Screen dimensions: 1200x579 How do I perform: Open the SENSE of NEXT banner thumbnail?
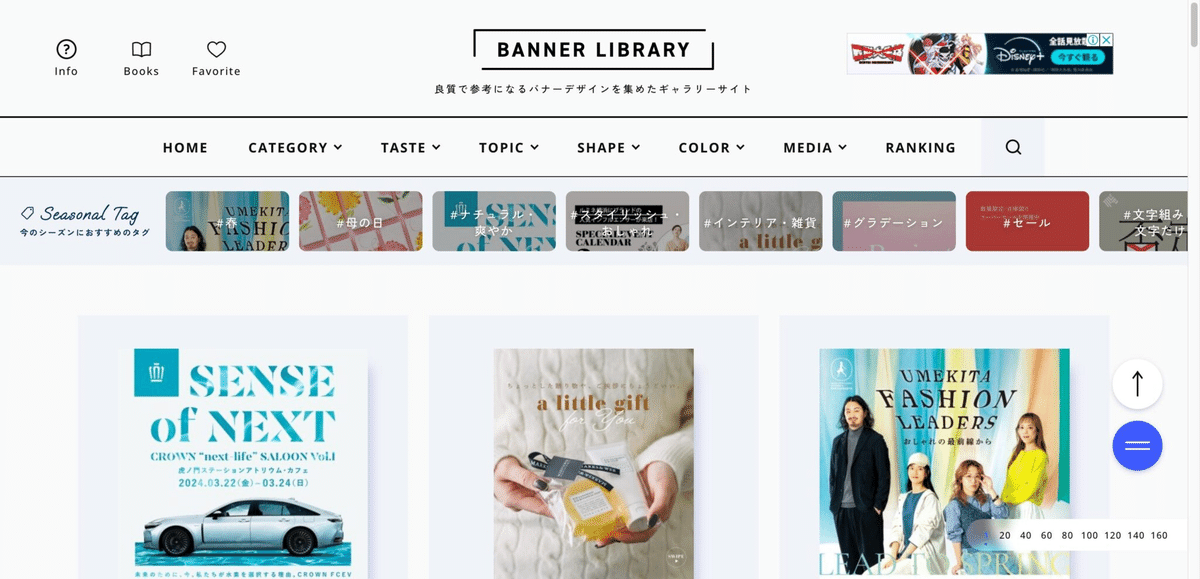242,463
